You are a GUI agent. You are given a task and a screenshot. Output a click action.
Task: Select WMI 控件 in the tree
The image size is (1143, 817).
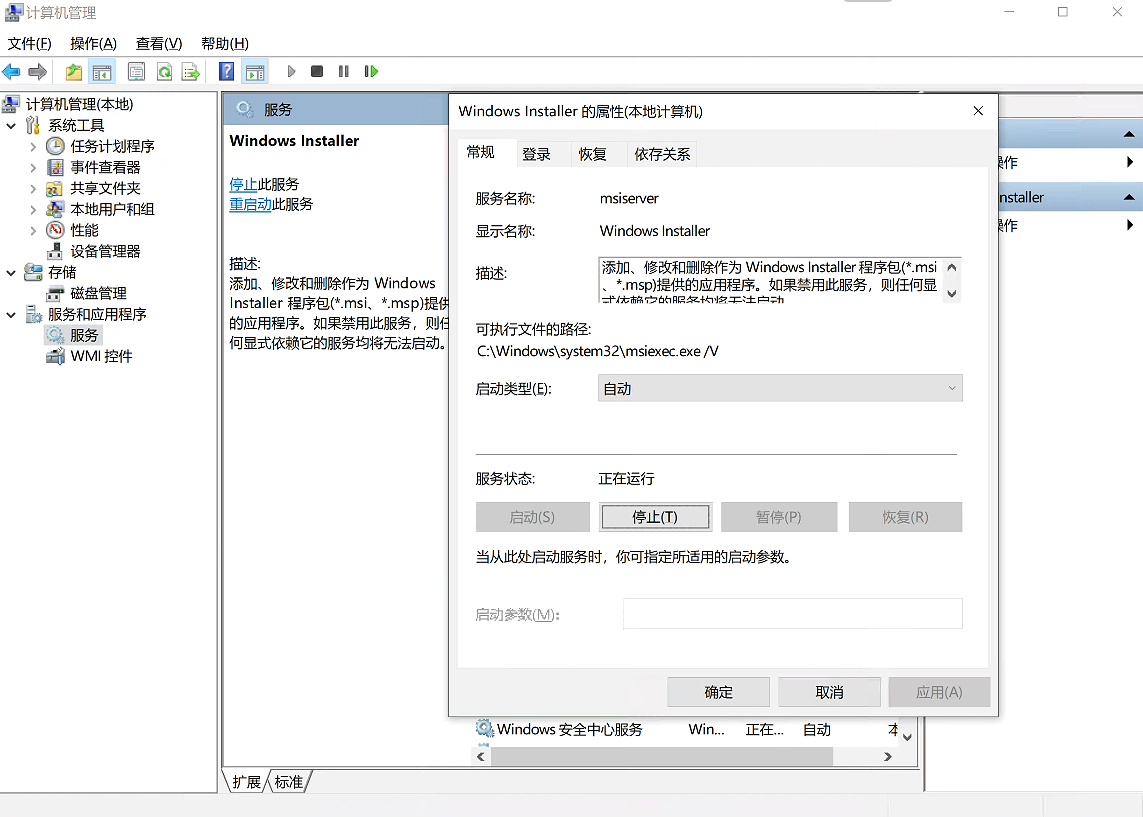[101, 356]
